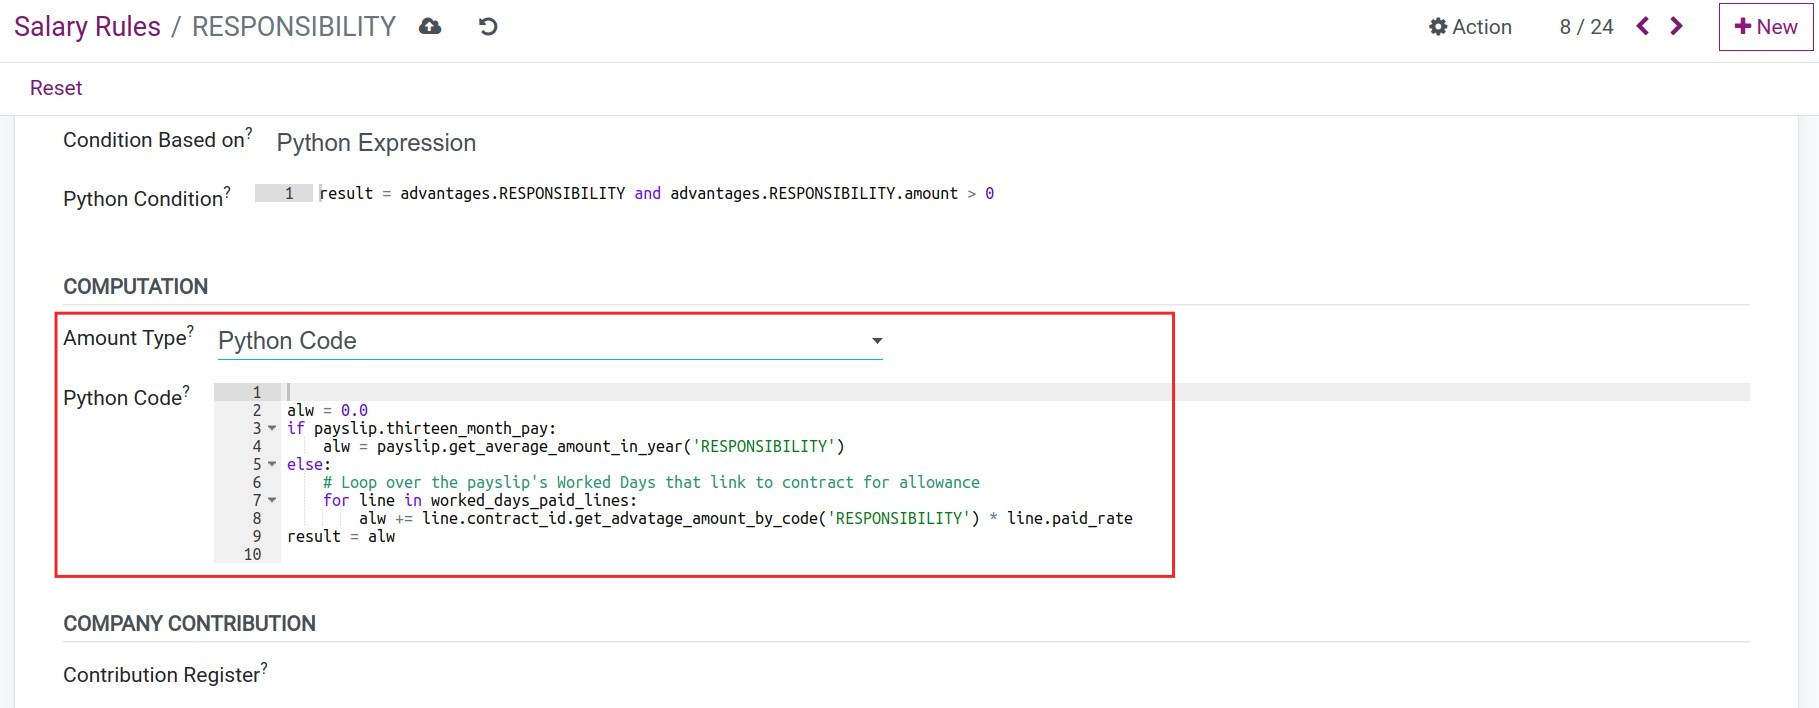This screenshot has width=1819, height=708.
Task: Save the record with the cloud upload icon
Action: [x=430, y=27]
